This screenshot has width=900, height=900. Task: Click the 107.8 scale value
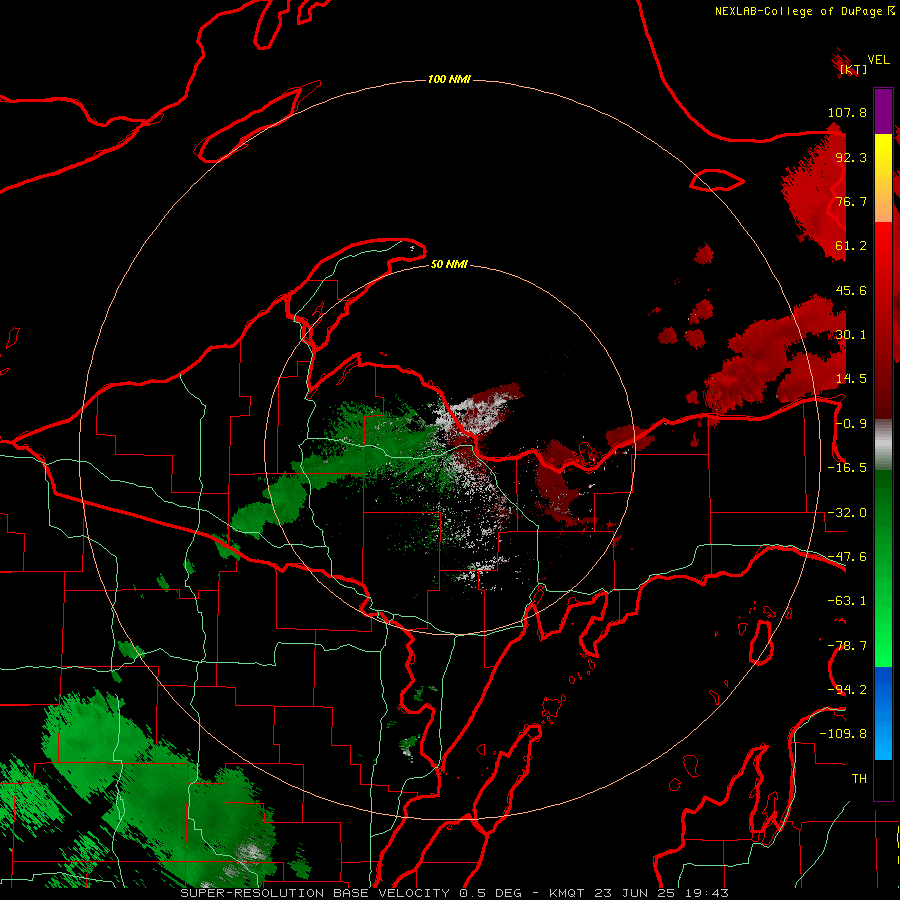(x=847, y=112)
